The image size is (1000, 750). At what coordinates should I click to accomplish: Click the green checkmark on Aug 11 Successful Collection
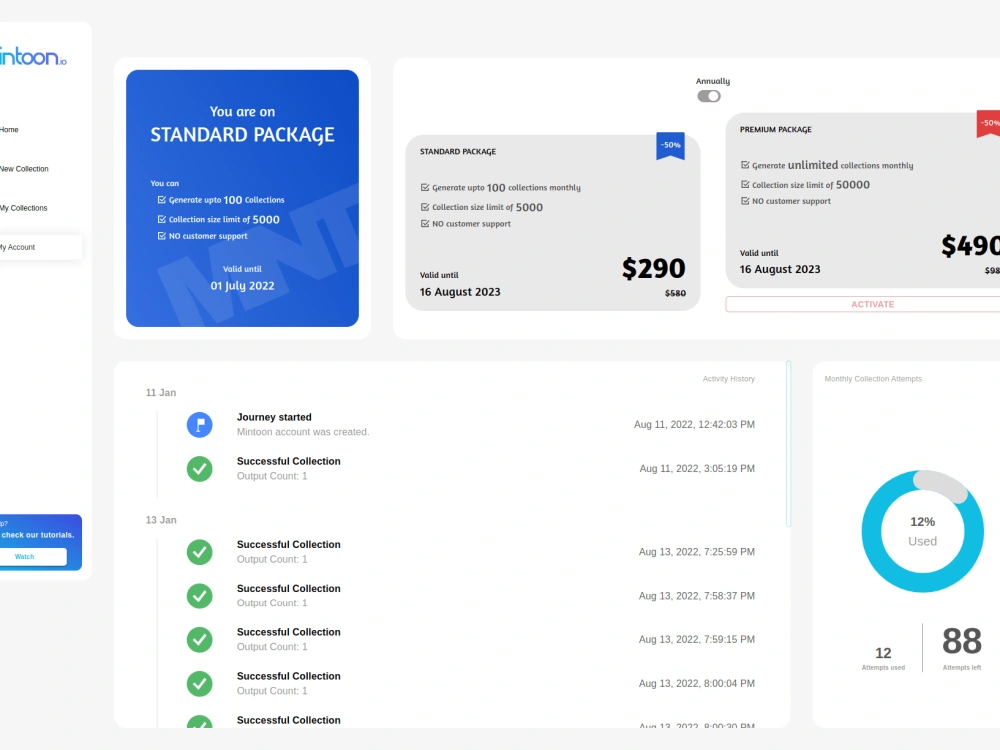[199, 468]
